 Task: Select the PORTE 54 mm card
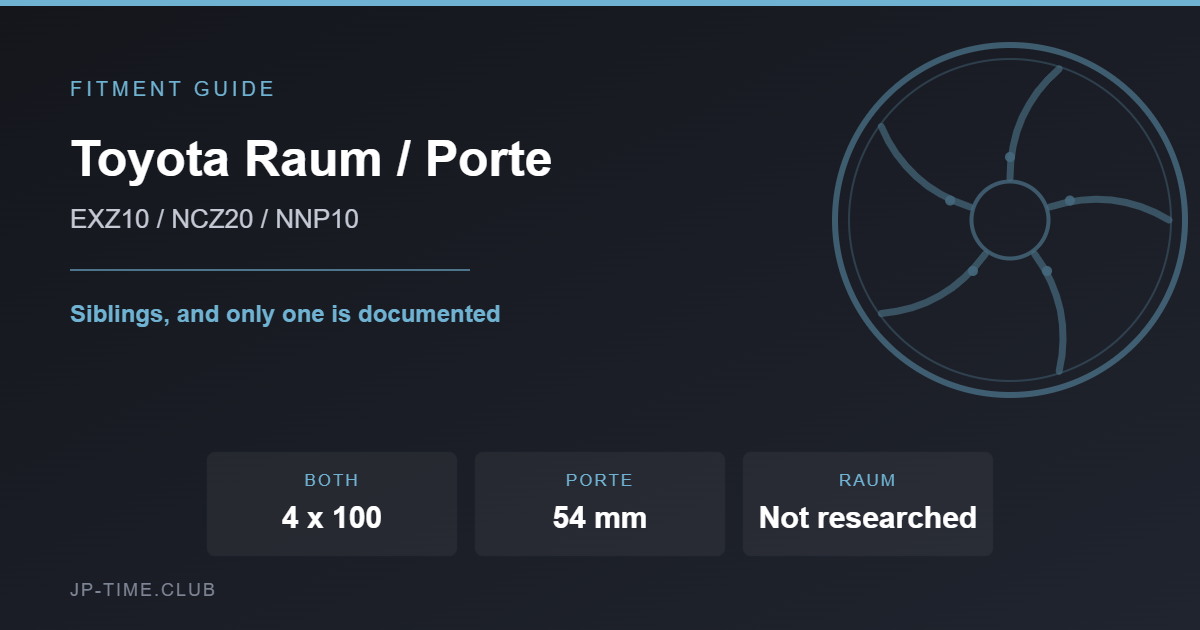(600, 504)
